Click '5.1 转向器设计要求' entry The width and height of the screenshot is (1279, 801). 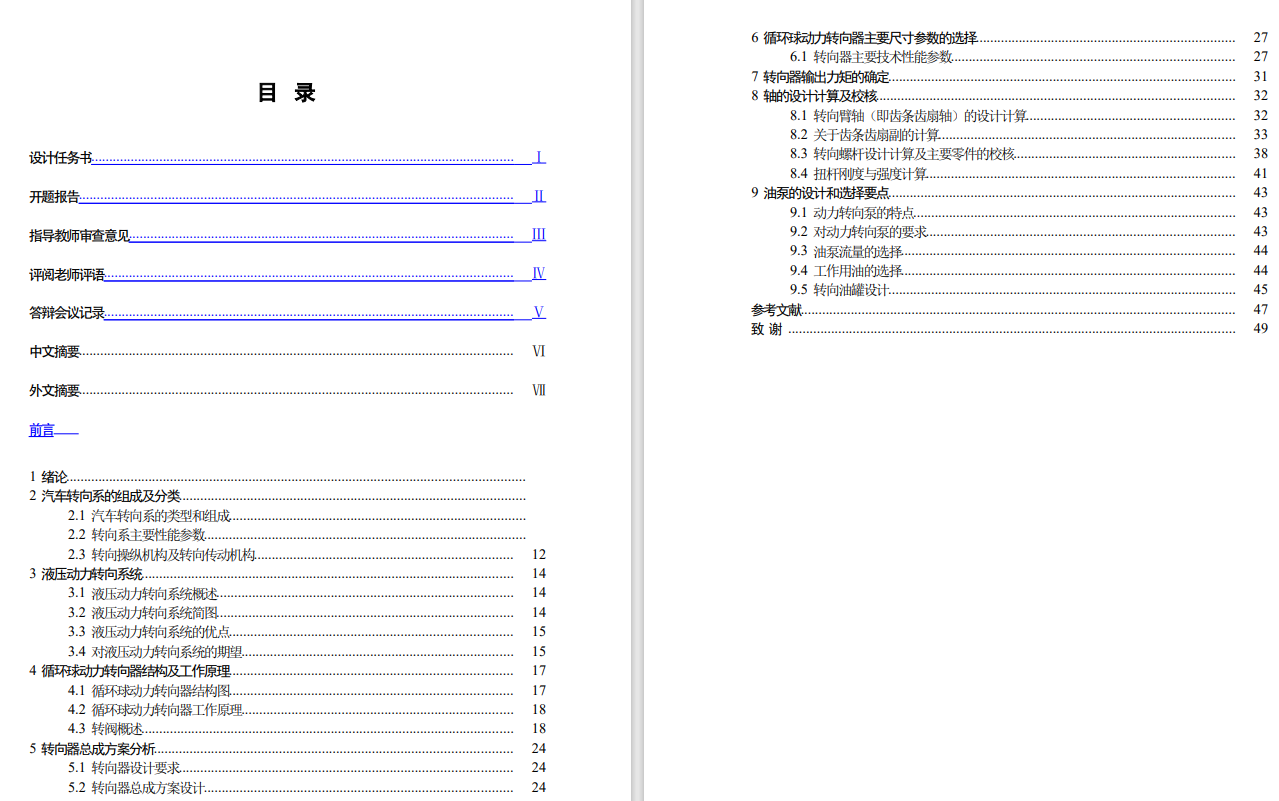point(307,768)
